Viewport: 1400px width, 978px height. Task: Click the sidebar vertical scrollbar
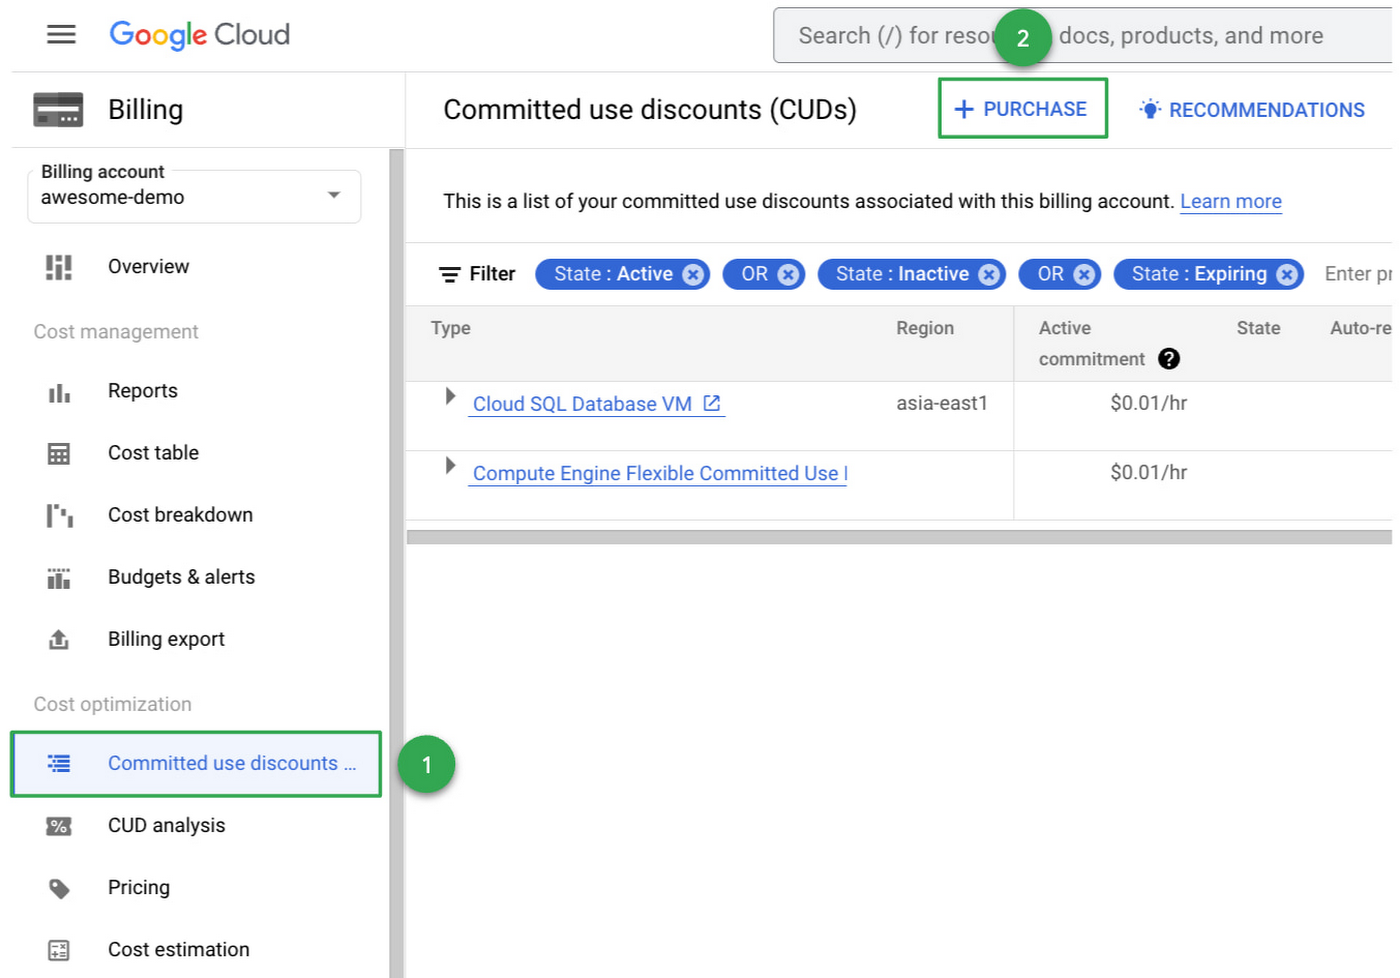click(x=396, y=563)
